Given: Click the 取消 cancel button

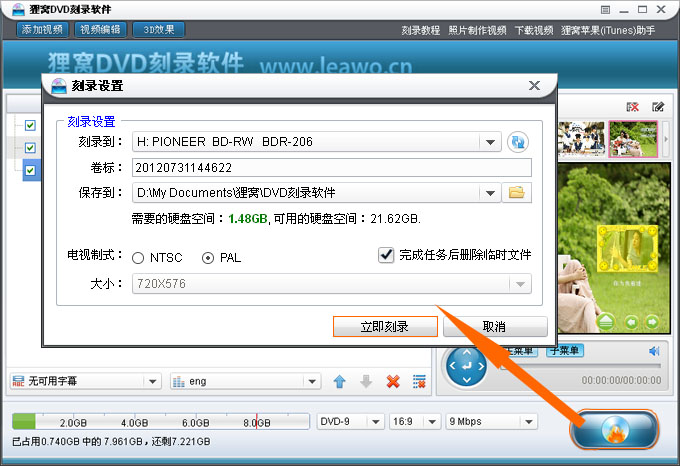Looking at the screenshot, I should 494,326.
